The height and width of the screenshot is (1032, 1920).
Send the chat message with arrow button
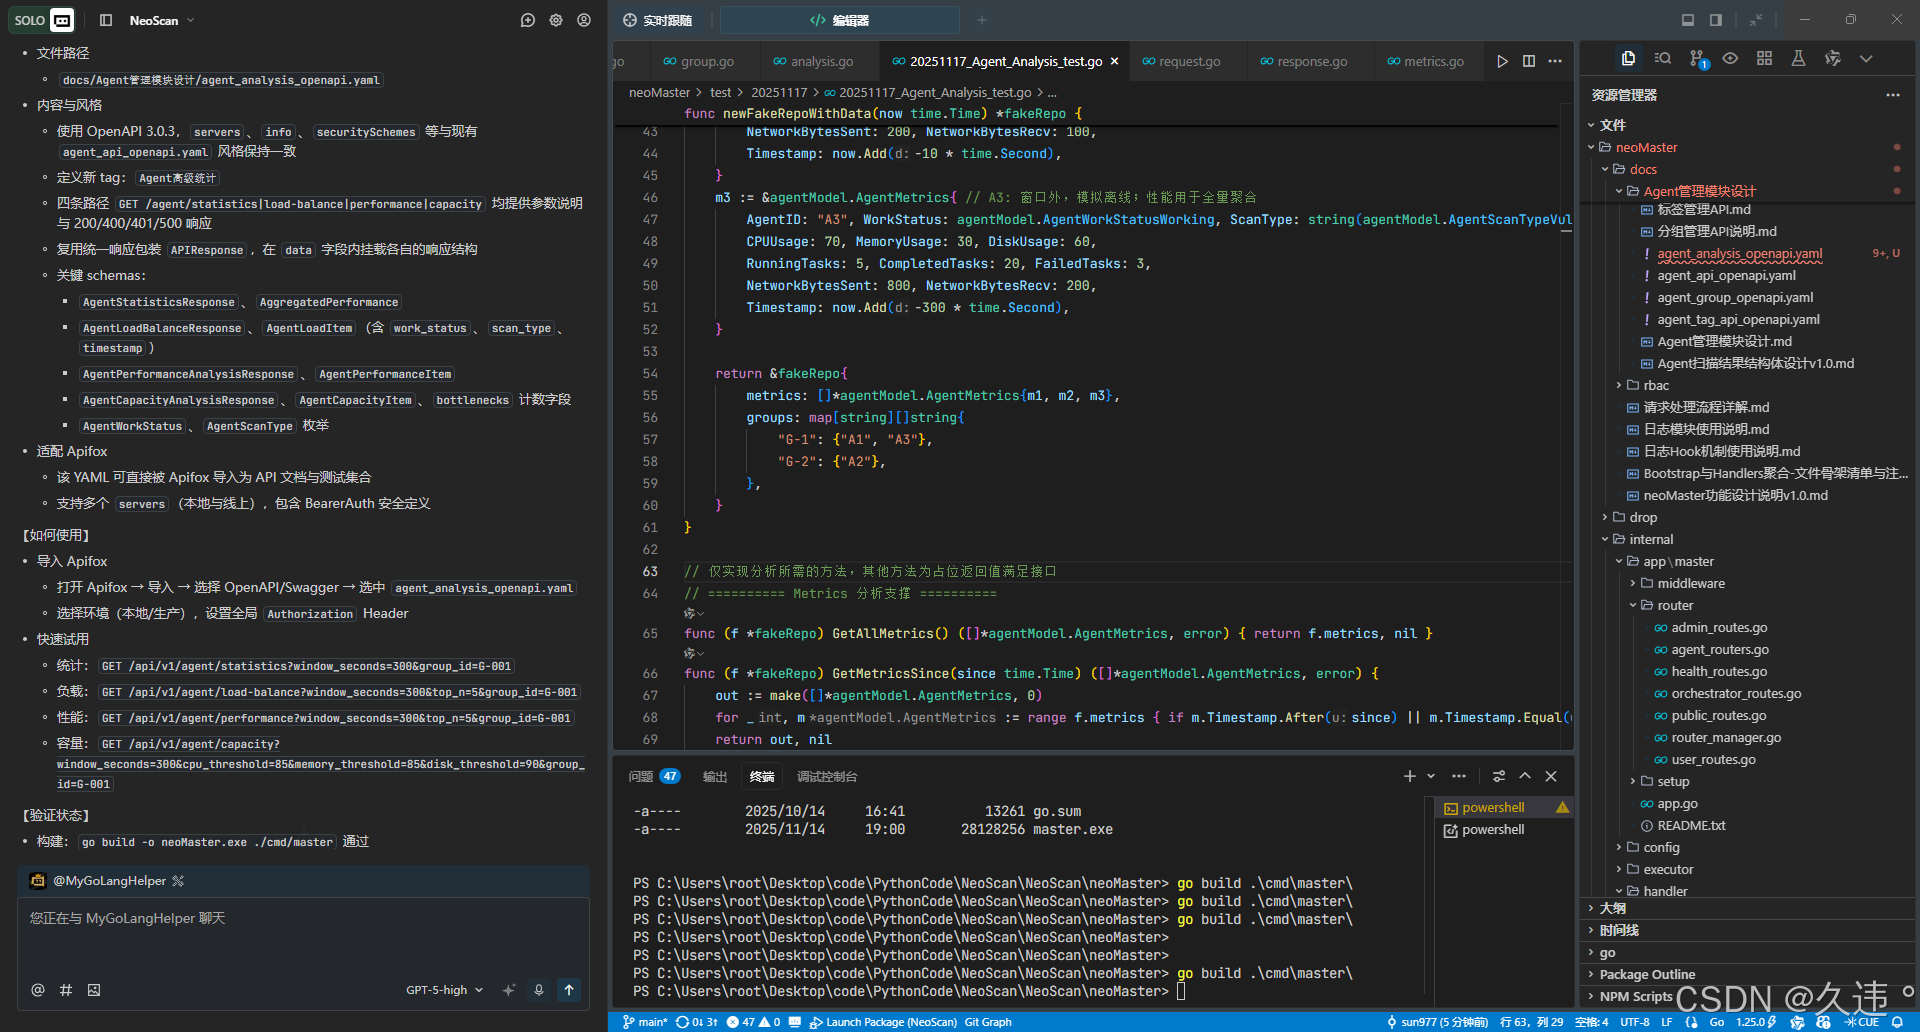pyautogui.click(x=569, y=990)
